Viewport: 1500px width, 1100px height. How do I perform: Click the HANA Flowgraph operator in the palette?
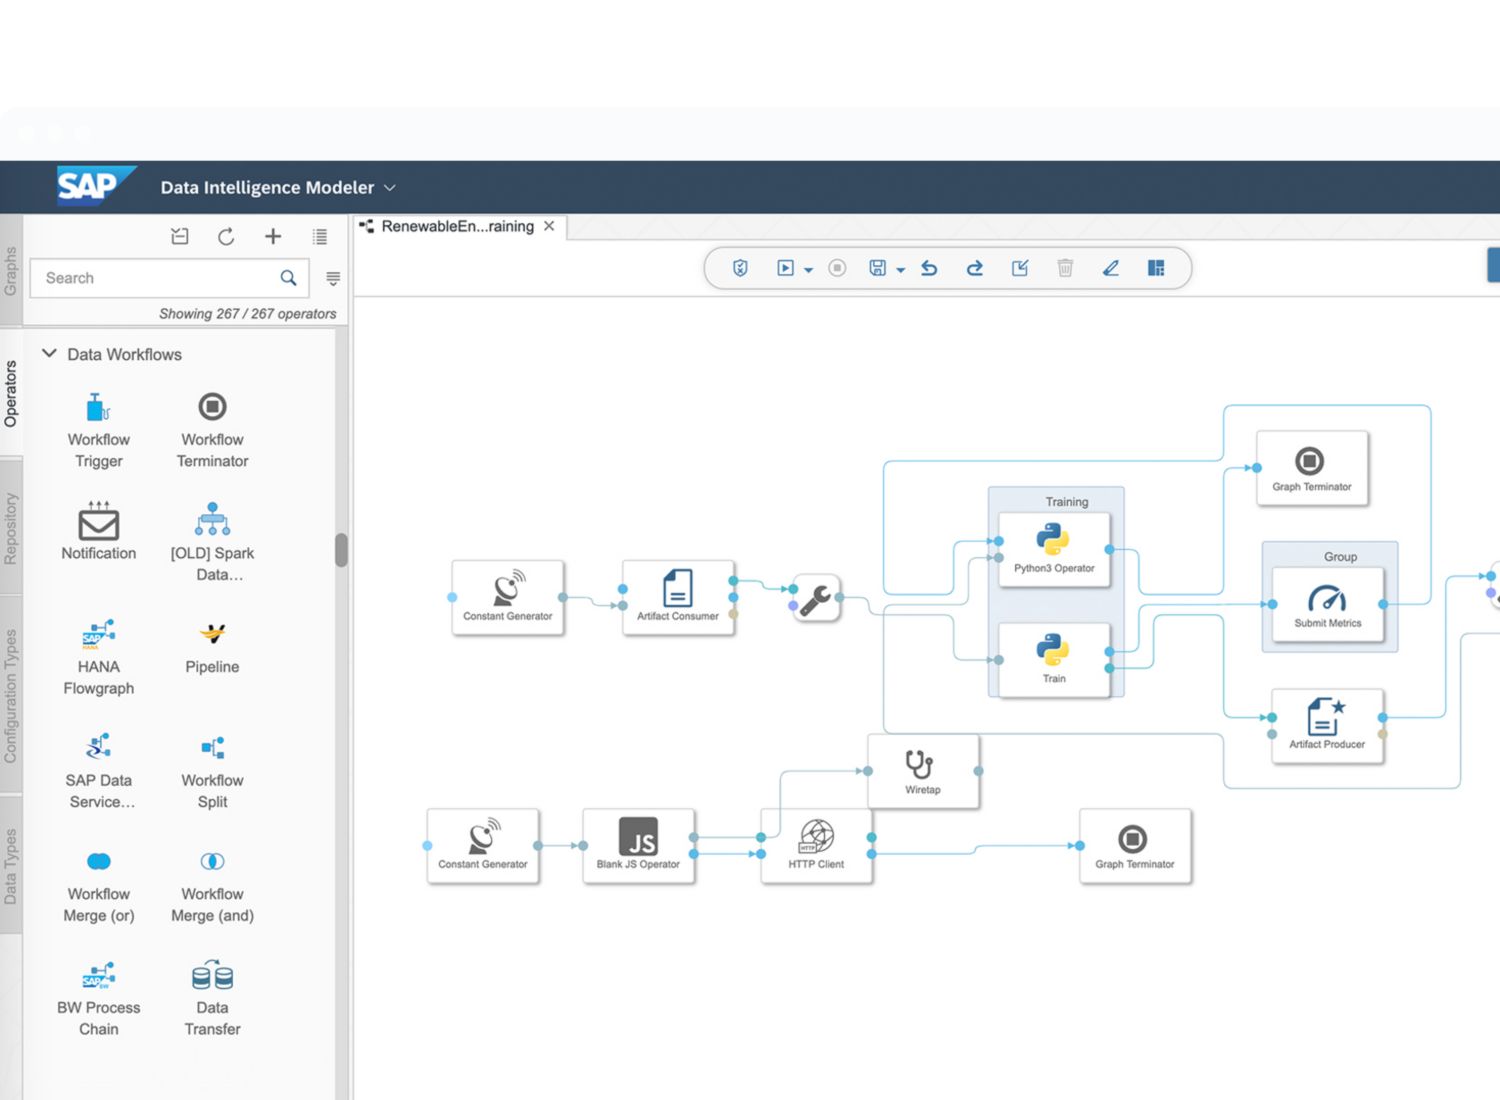[98, 657]
